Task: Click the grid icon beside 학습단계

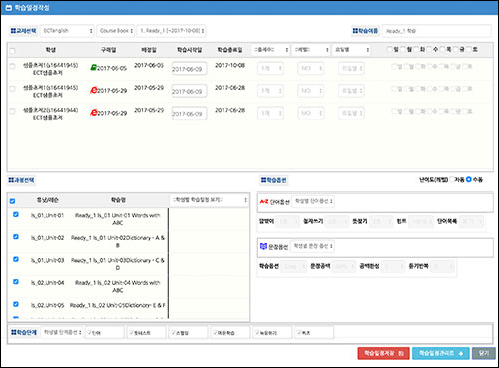Action: click(14, 332)
